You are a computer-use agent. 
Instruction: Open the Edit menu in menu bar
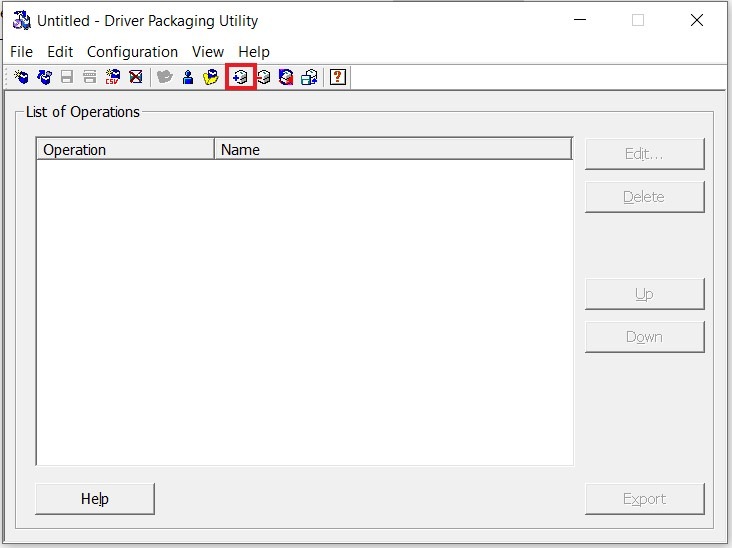(60, 52)
